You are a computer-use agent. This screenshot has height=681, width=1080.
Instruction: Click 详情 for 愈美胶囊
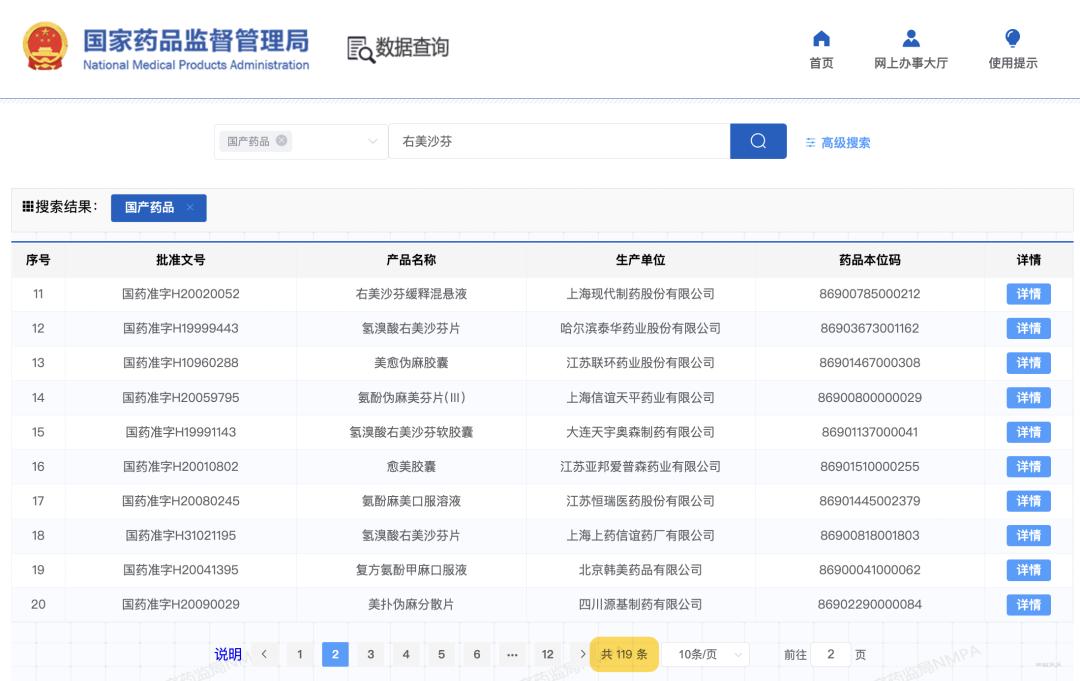(x=1028, y=466)
